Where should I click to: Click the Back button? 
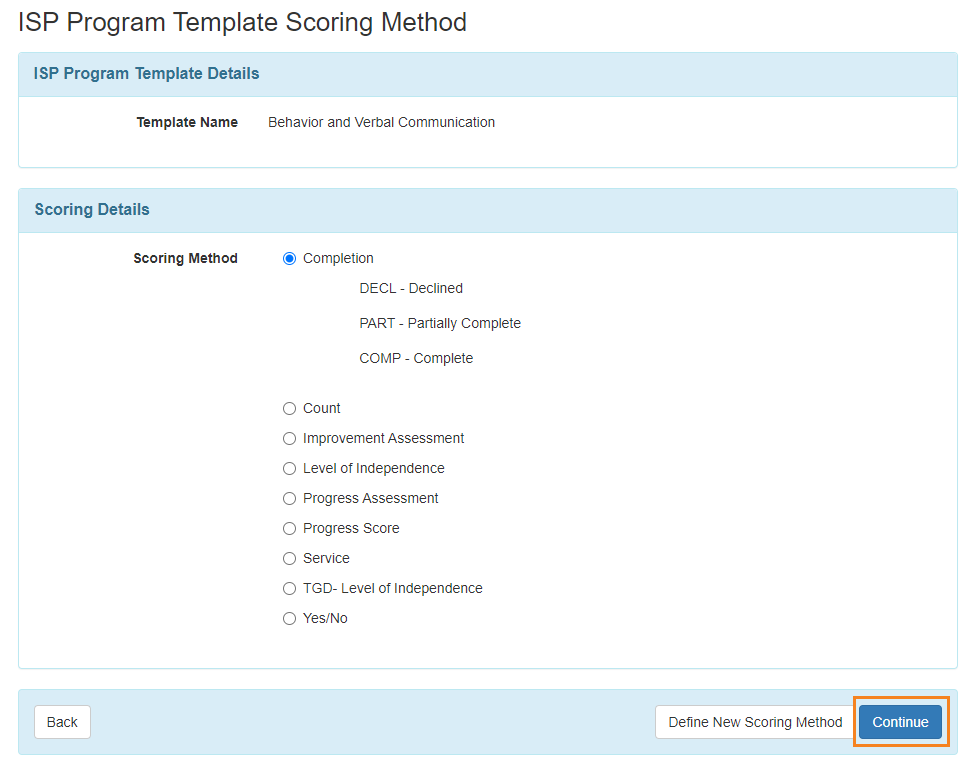pos(62,722)
